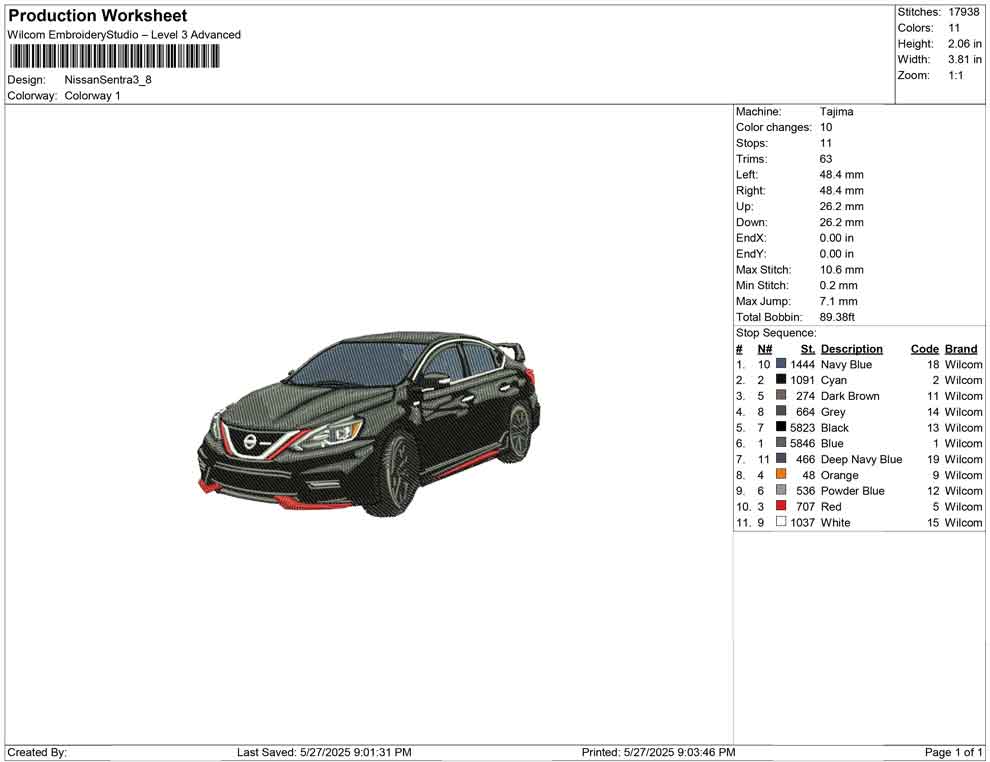990x762 pixels.
Task: Click the Min Stitch value 0.2 mm
Action: click(838, 285)
